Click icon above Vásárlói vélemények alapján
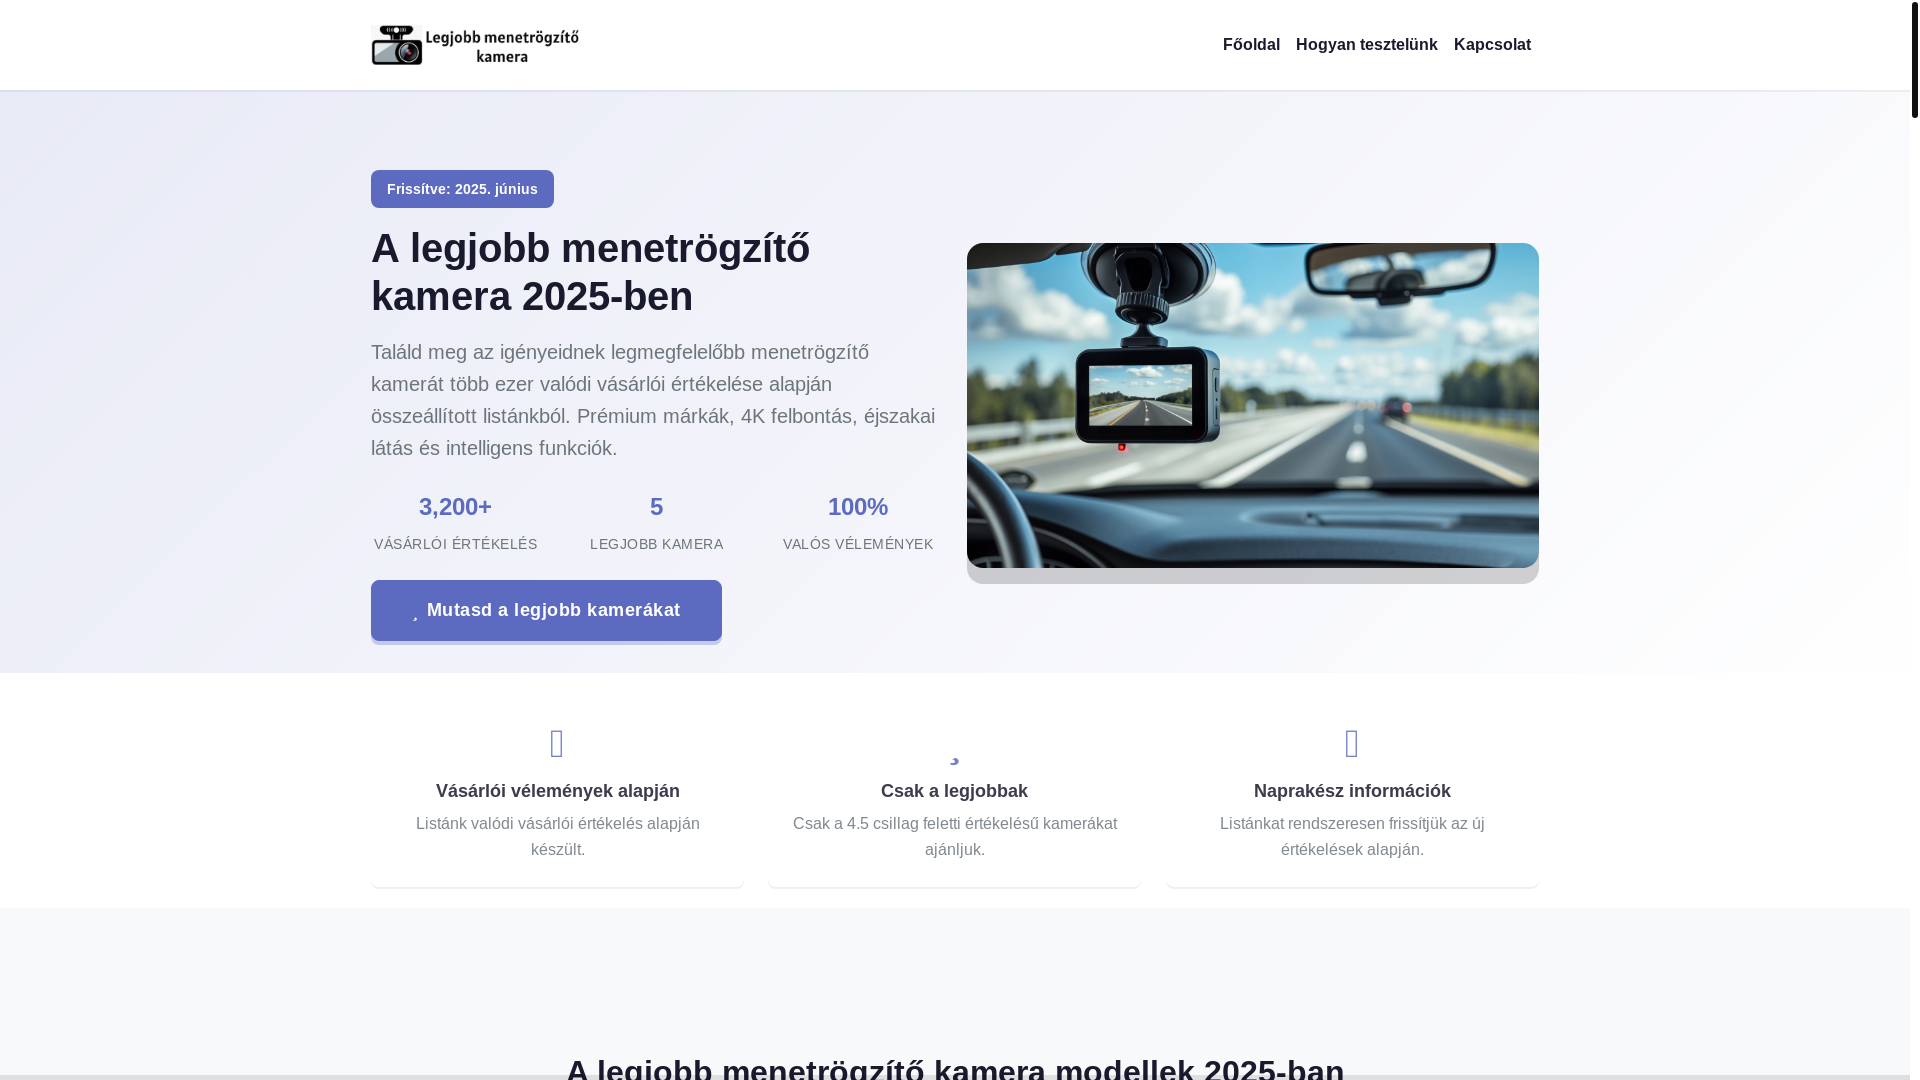Image resolution: width=1920 pixels, height=1080 pixels. tap(557, 743)
